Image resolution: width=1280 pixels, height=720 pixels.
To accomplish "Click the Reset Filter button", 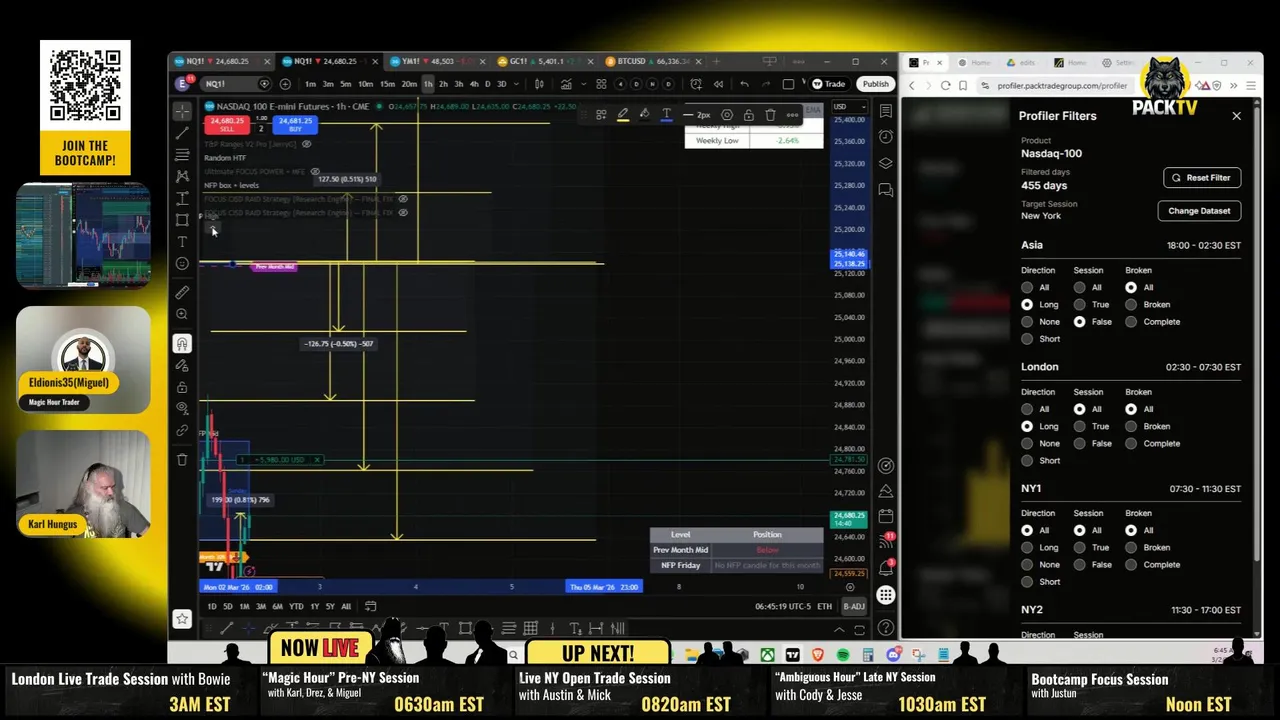I will [1202, 178].
